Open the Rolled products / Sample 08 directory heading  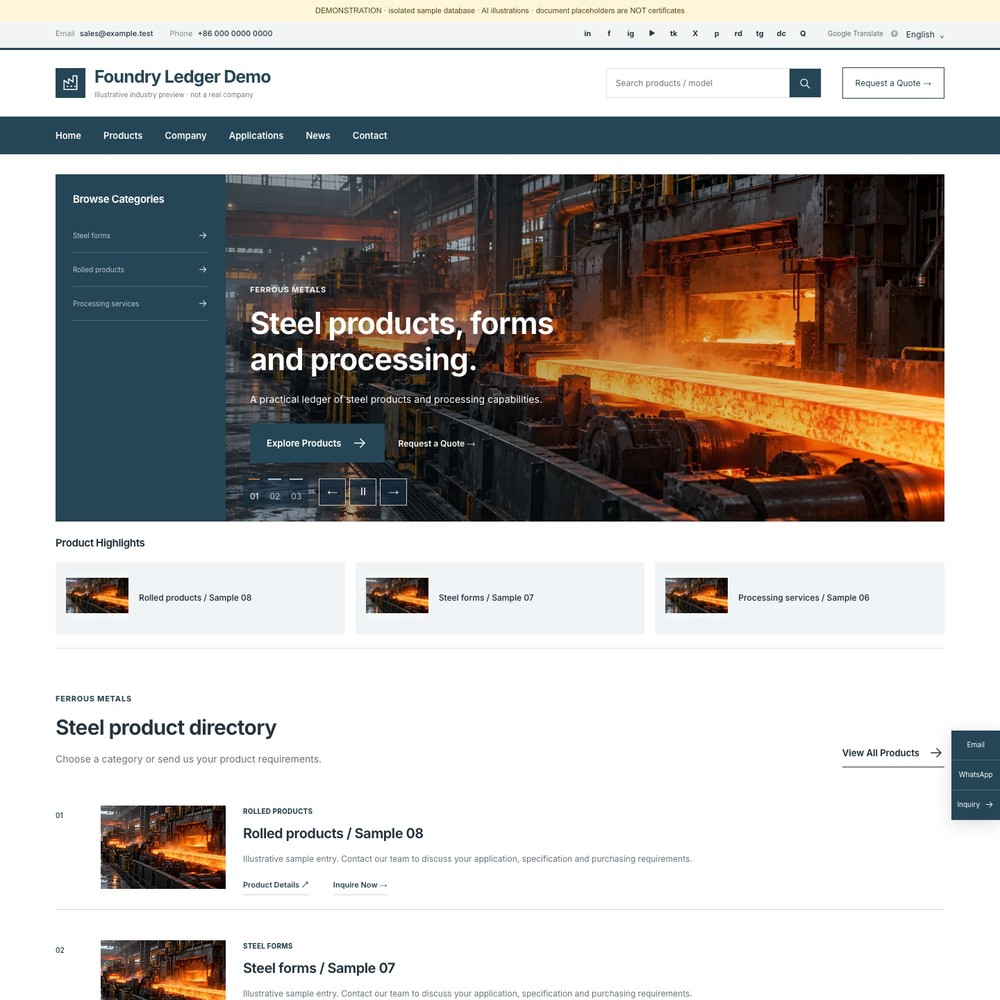coord(333,834)
